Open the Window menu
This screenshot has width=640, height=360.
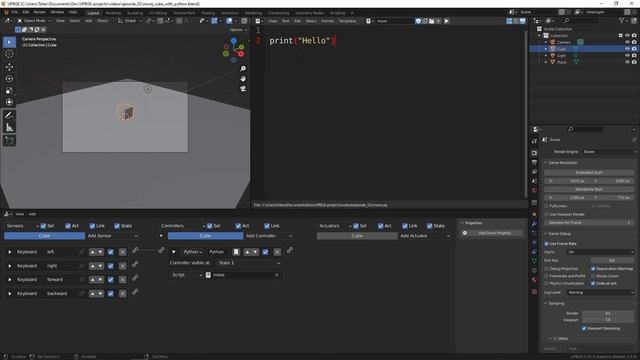[57, 13]
